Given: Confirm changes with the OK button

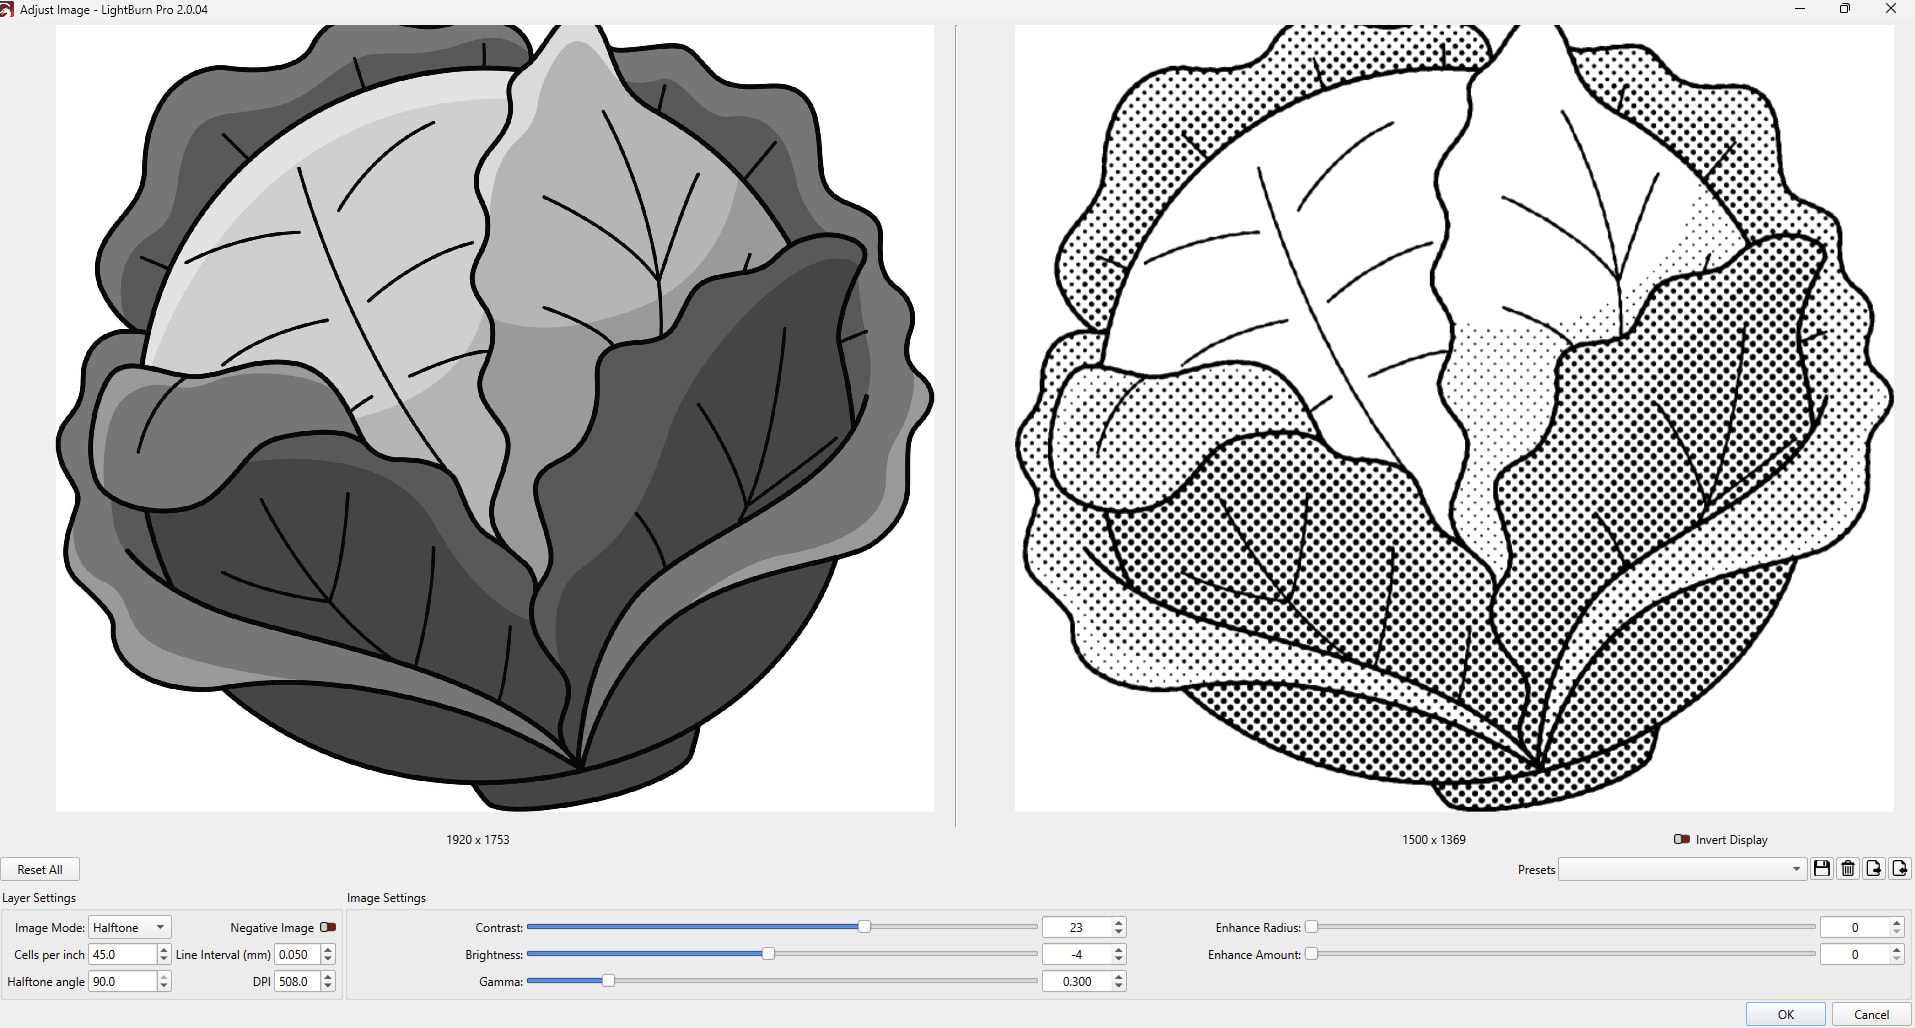Looking at the screenshot, I should (x=1785, y=1014).
